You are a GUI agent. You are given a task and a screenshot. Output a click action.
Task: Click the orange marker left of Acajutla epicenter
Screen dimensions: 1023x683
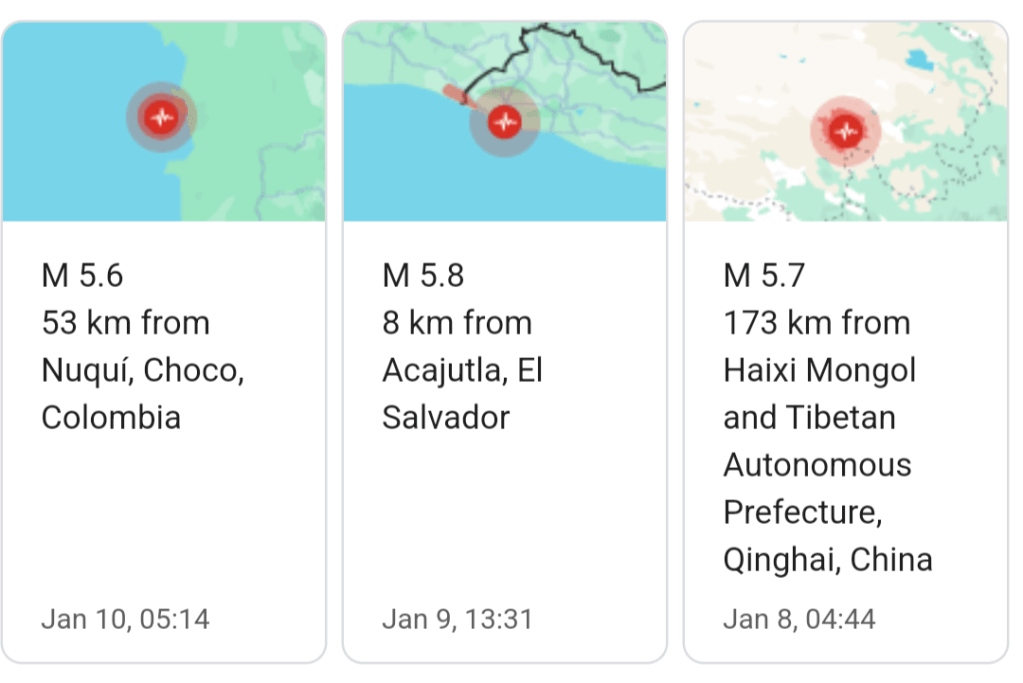click(x=454, y=95)
